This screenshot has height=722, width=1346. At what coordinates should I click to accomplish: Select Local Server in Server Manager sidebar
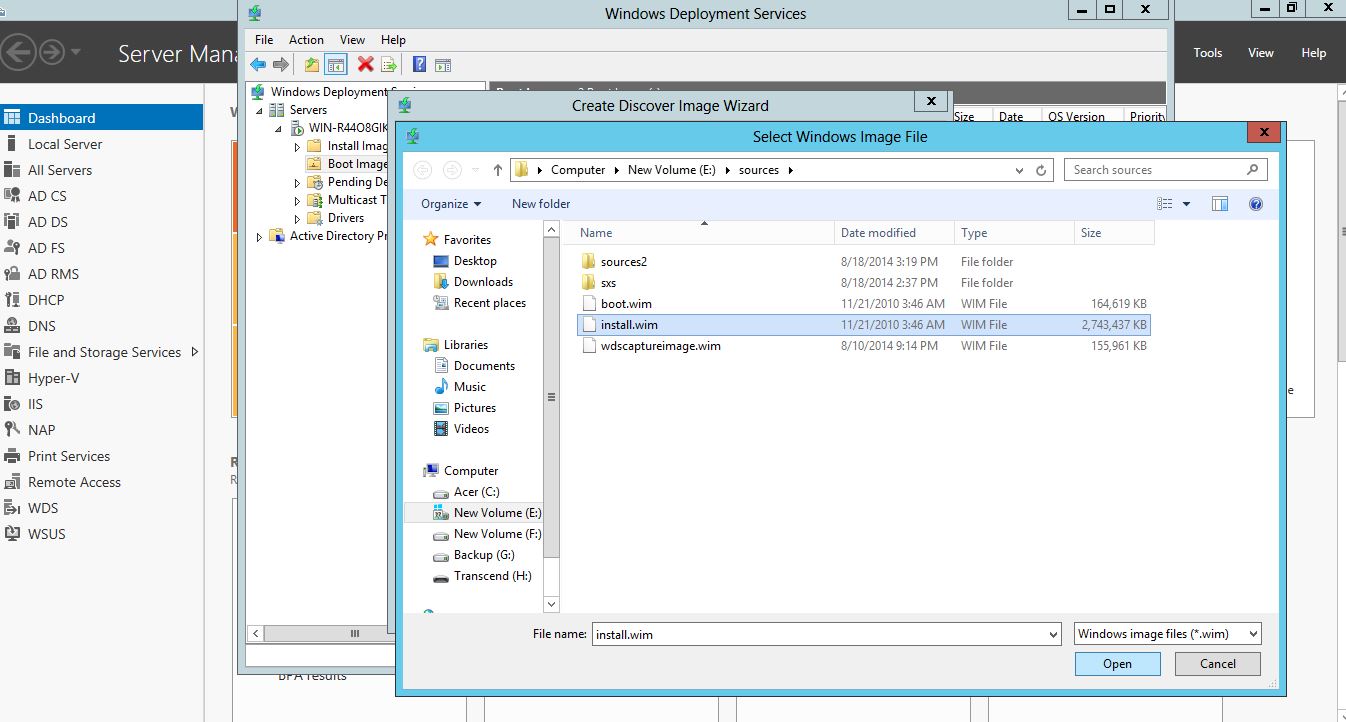(x=65, y=144)
